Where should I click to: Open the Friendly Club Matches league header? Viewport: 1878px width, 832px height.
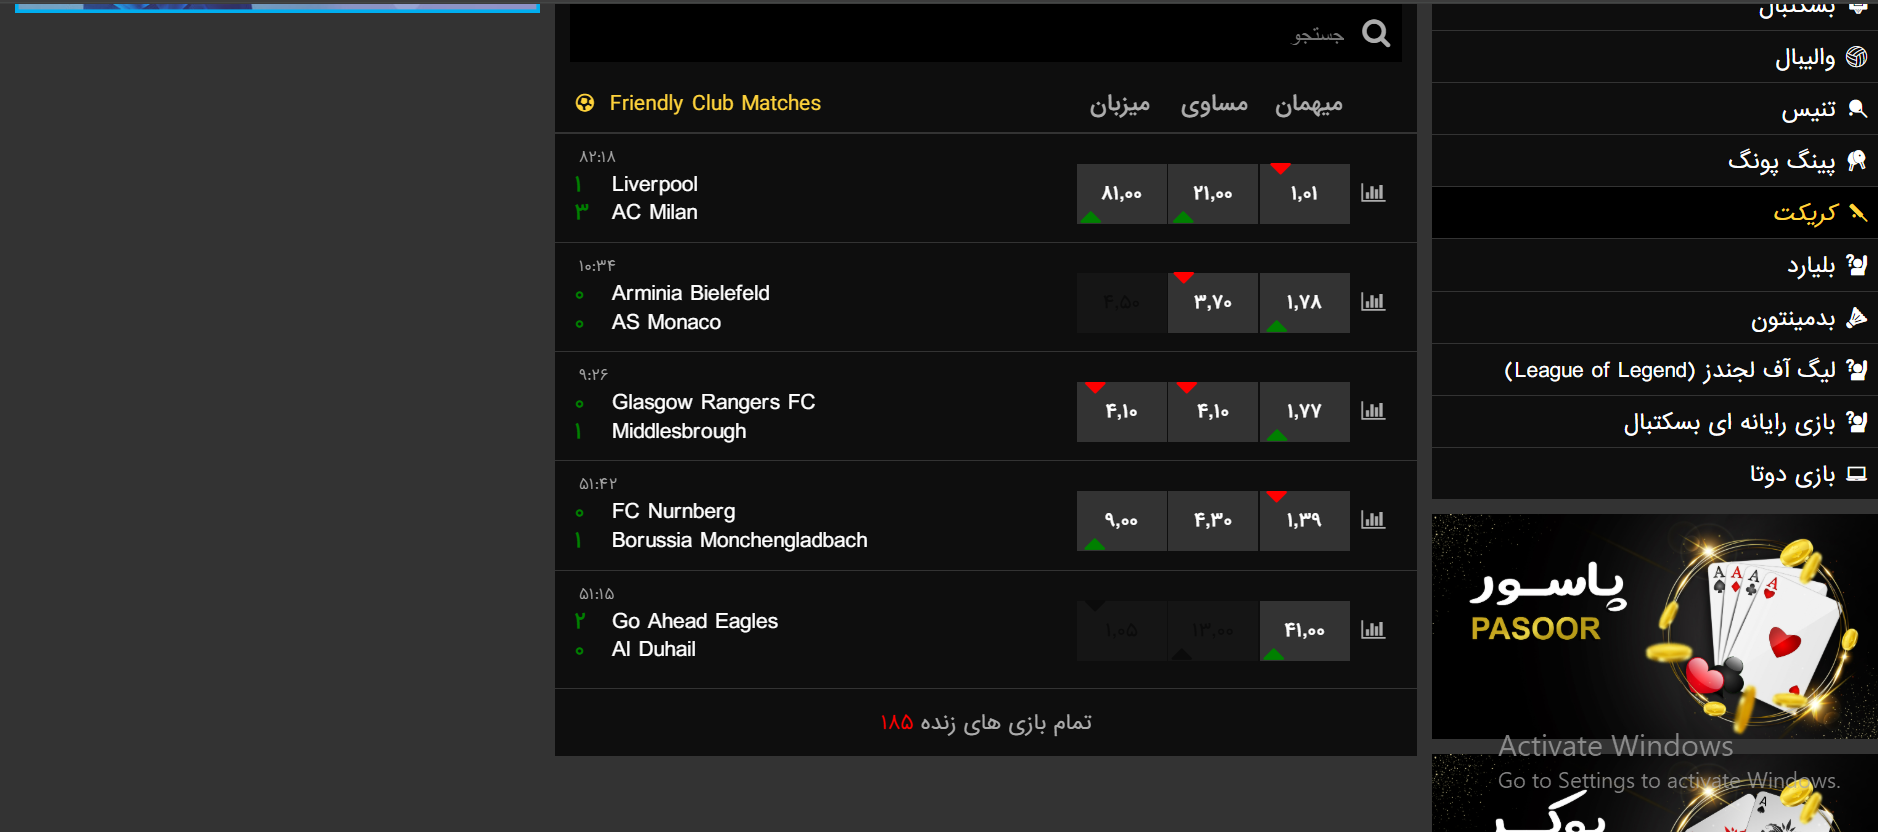coord(715,103)
